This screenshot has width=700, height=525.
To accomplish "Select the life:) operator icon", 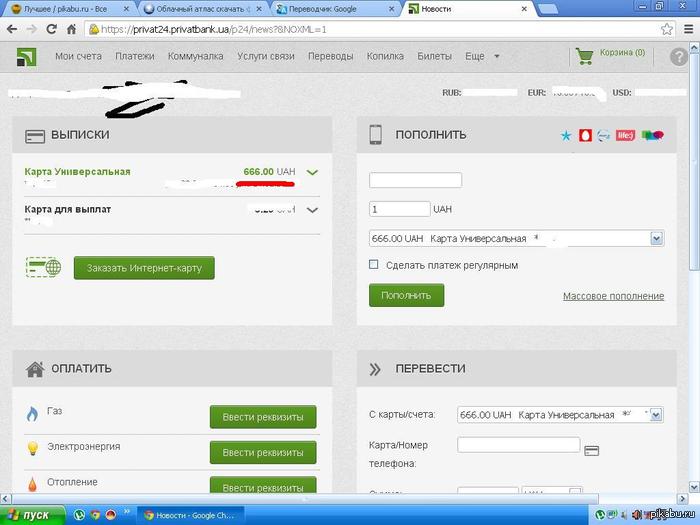I will (x=626, y=135).
